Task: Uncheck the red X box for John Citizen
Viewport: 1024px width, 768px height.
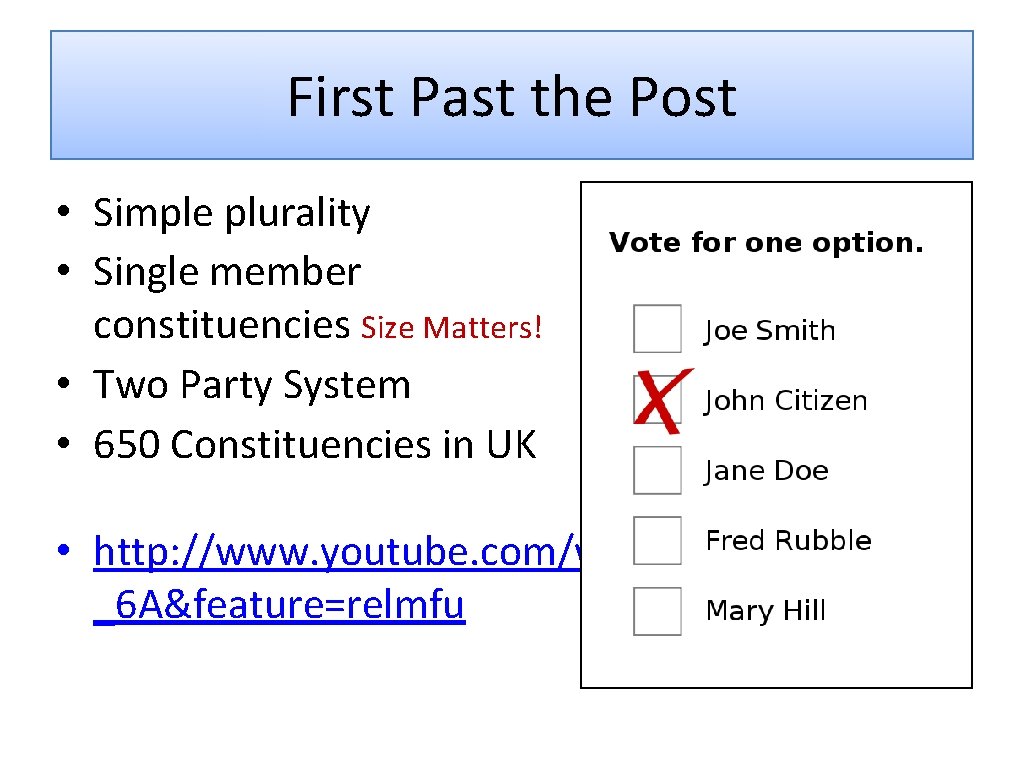Action: [x=657, y=400]
